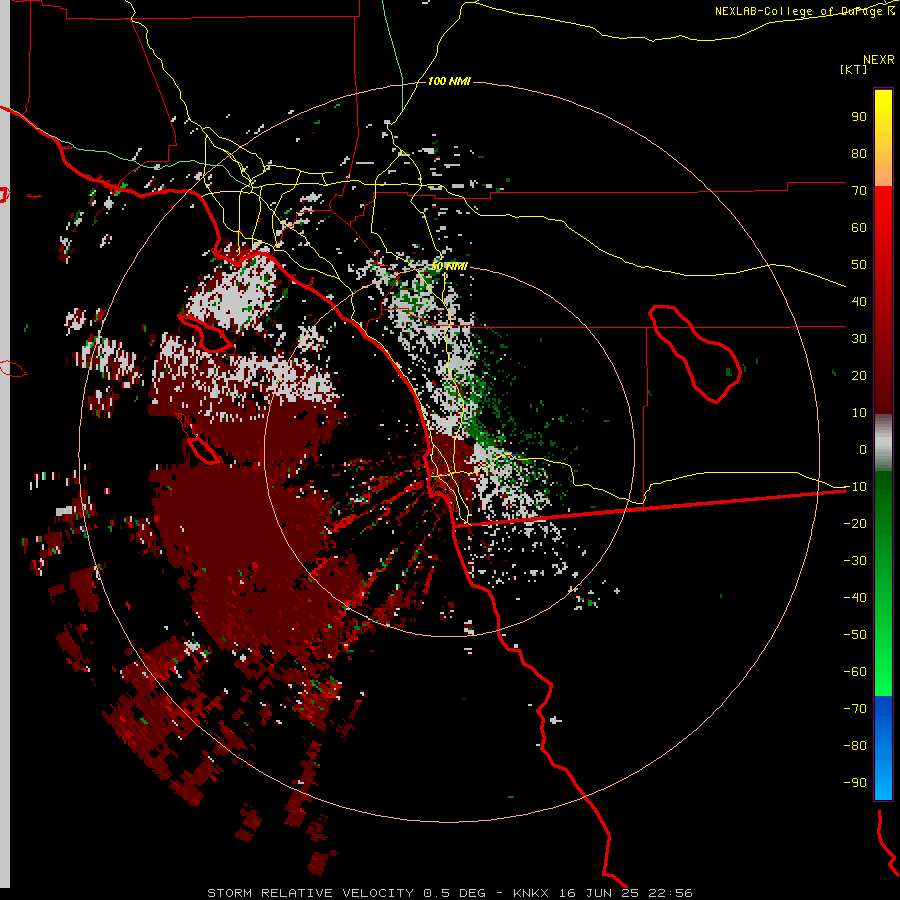Click the Santa Catalina Island outline
The height and width of the screenshot is (900, 900).
tap(206, 333)
